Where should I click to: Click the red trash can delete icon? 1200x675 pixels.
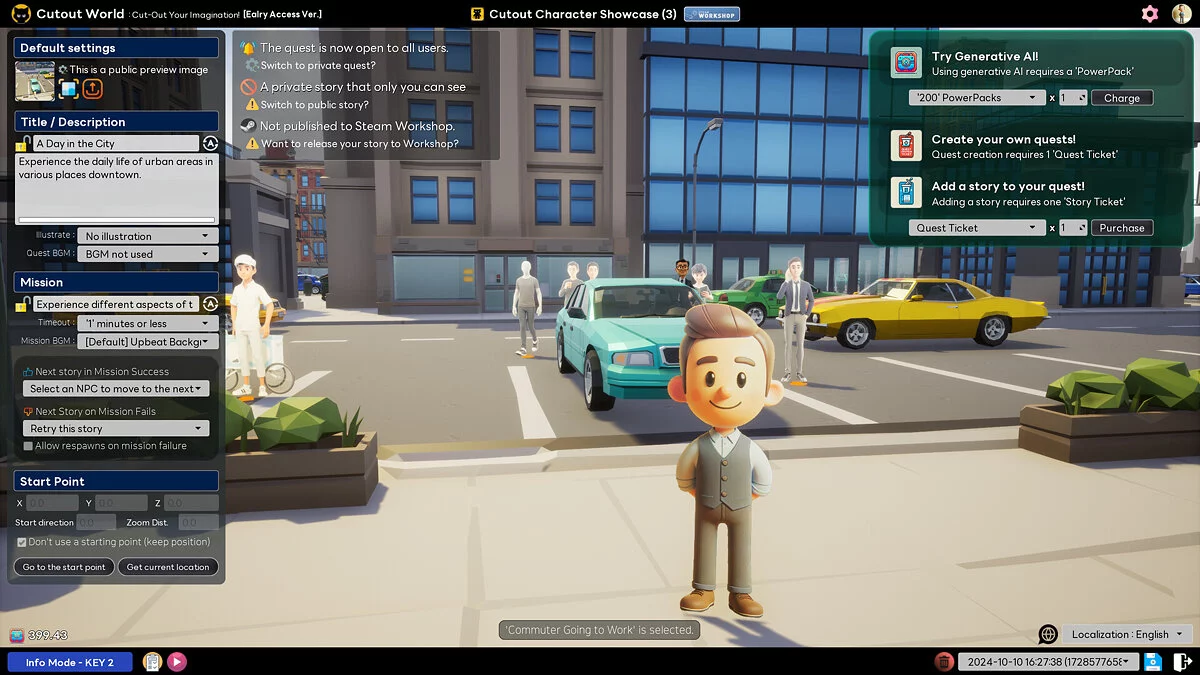coord(943,662)
